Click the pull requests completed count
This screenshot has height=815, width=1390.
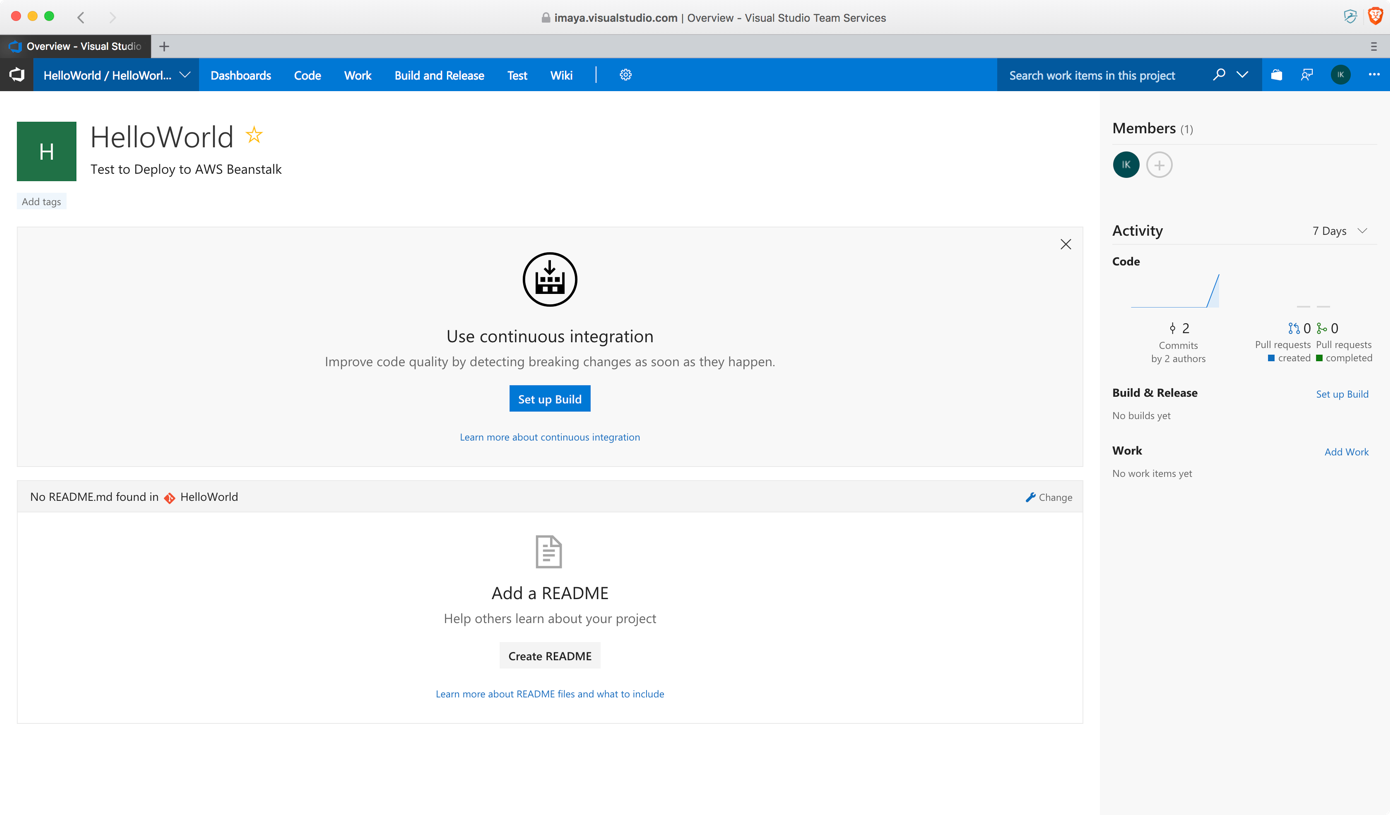click(1328, 328)
